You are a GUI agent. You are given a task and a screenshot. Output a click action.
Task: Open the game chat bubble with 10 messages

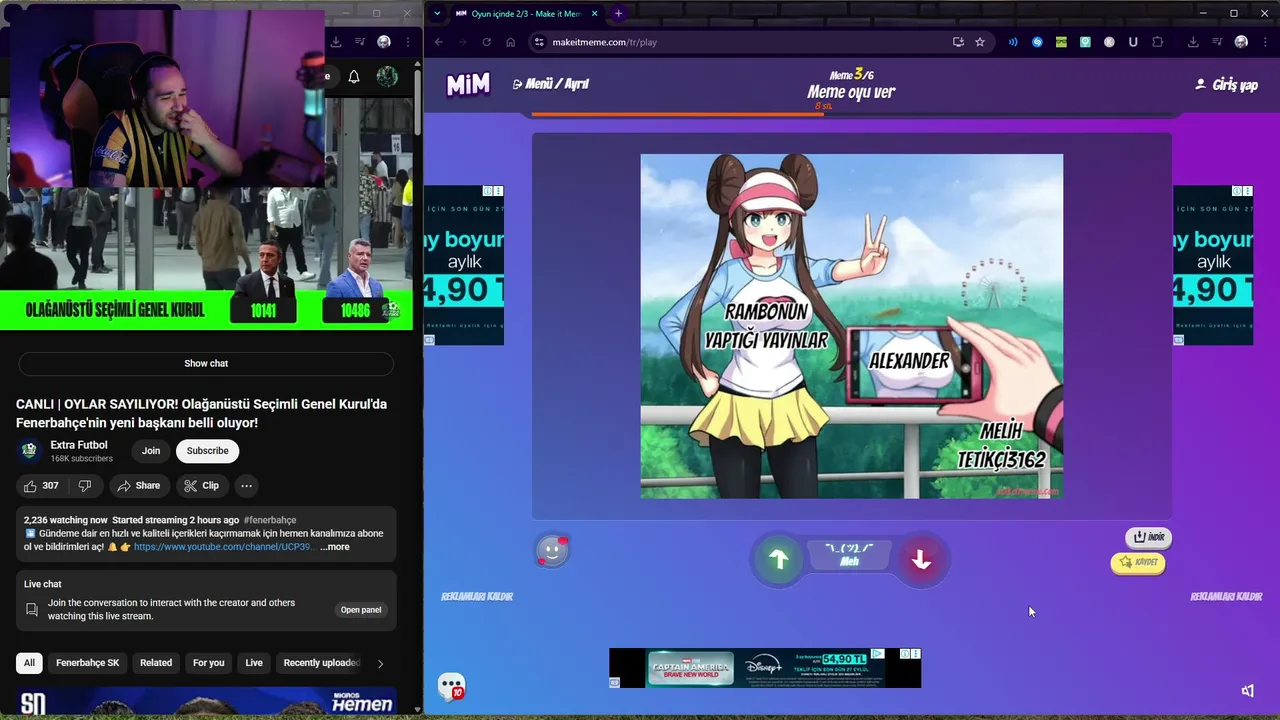452,686
